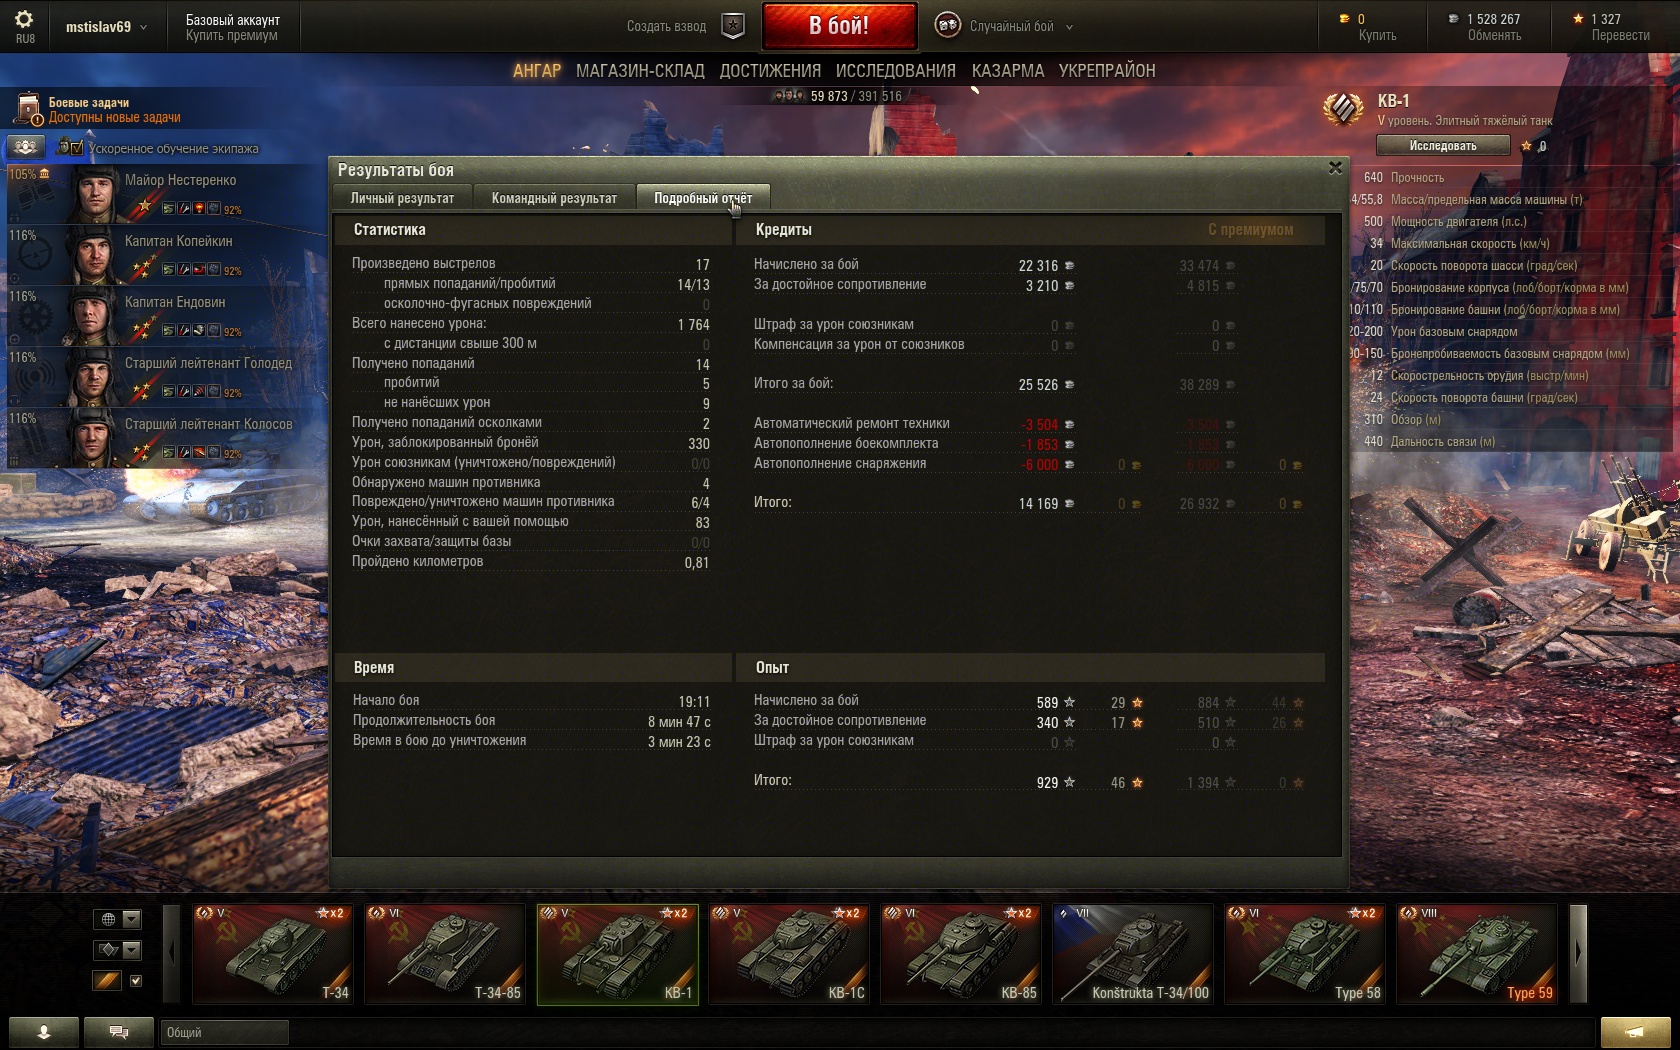The height and width of the screenshot is (1050, 1680).
Task: Open the Случайный бой battle mode dropdown
Action: pos(1004,26)
